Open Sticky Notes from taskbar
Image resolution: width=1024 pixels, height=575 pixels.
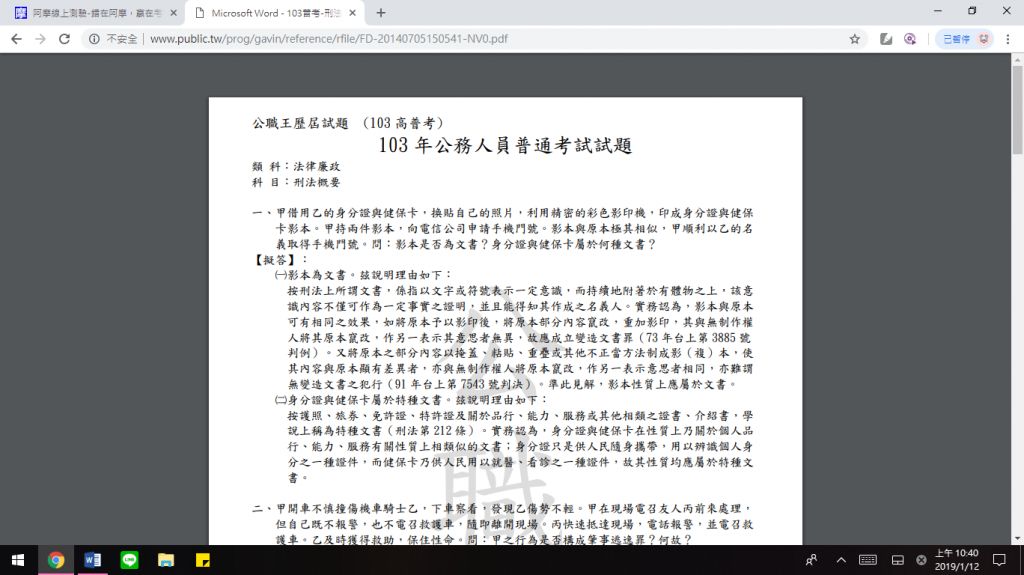click(x=202, y=560)
